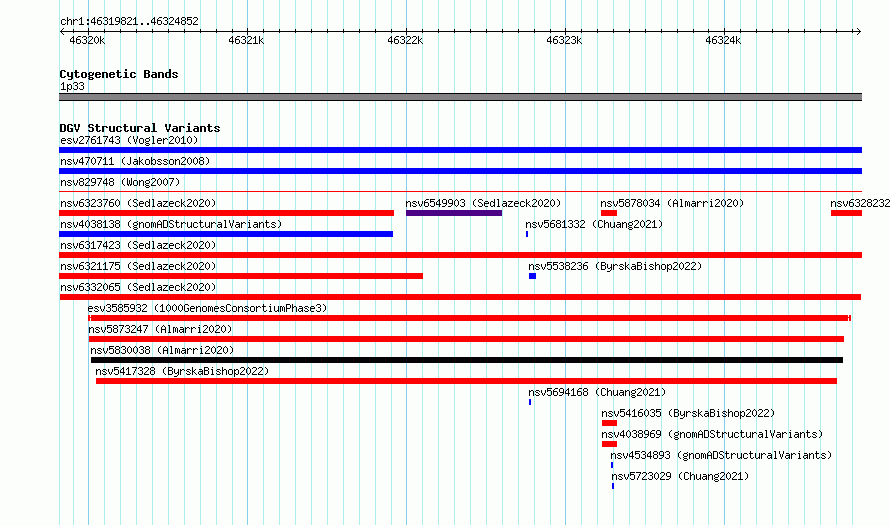Click the nsv5681332 (Chuang2021) label
This screenshot has width=890, height=525.
tap(594, 224)
